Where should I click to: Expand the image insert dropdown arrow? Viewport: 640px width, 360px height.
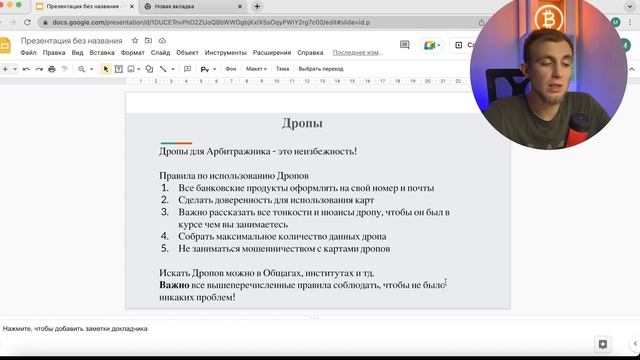coord(139,69)
